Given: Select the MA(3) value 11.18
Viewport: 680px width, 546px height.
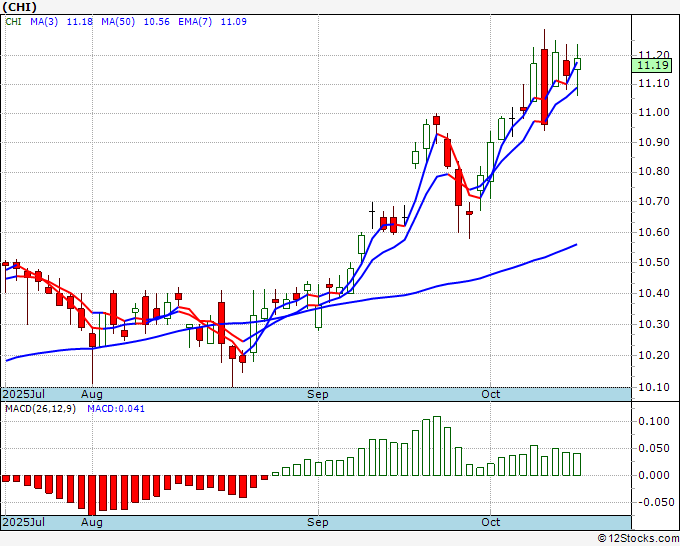Looking at the screenshot, I should tap(79, 21).
